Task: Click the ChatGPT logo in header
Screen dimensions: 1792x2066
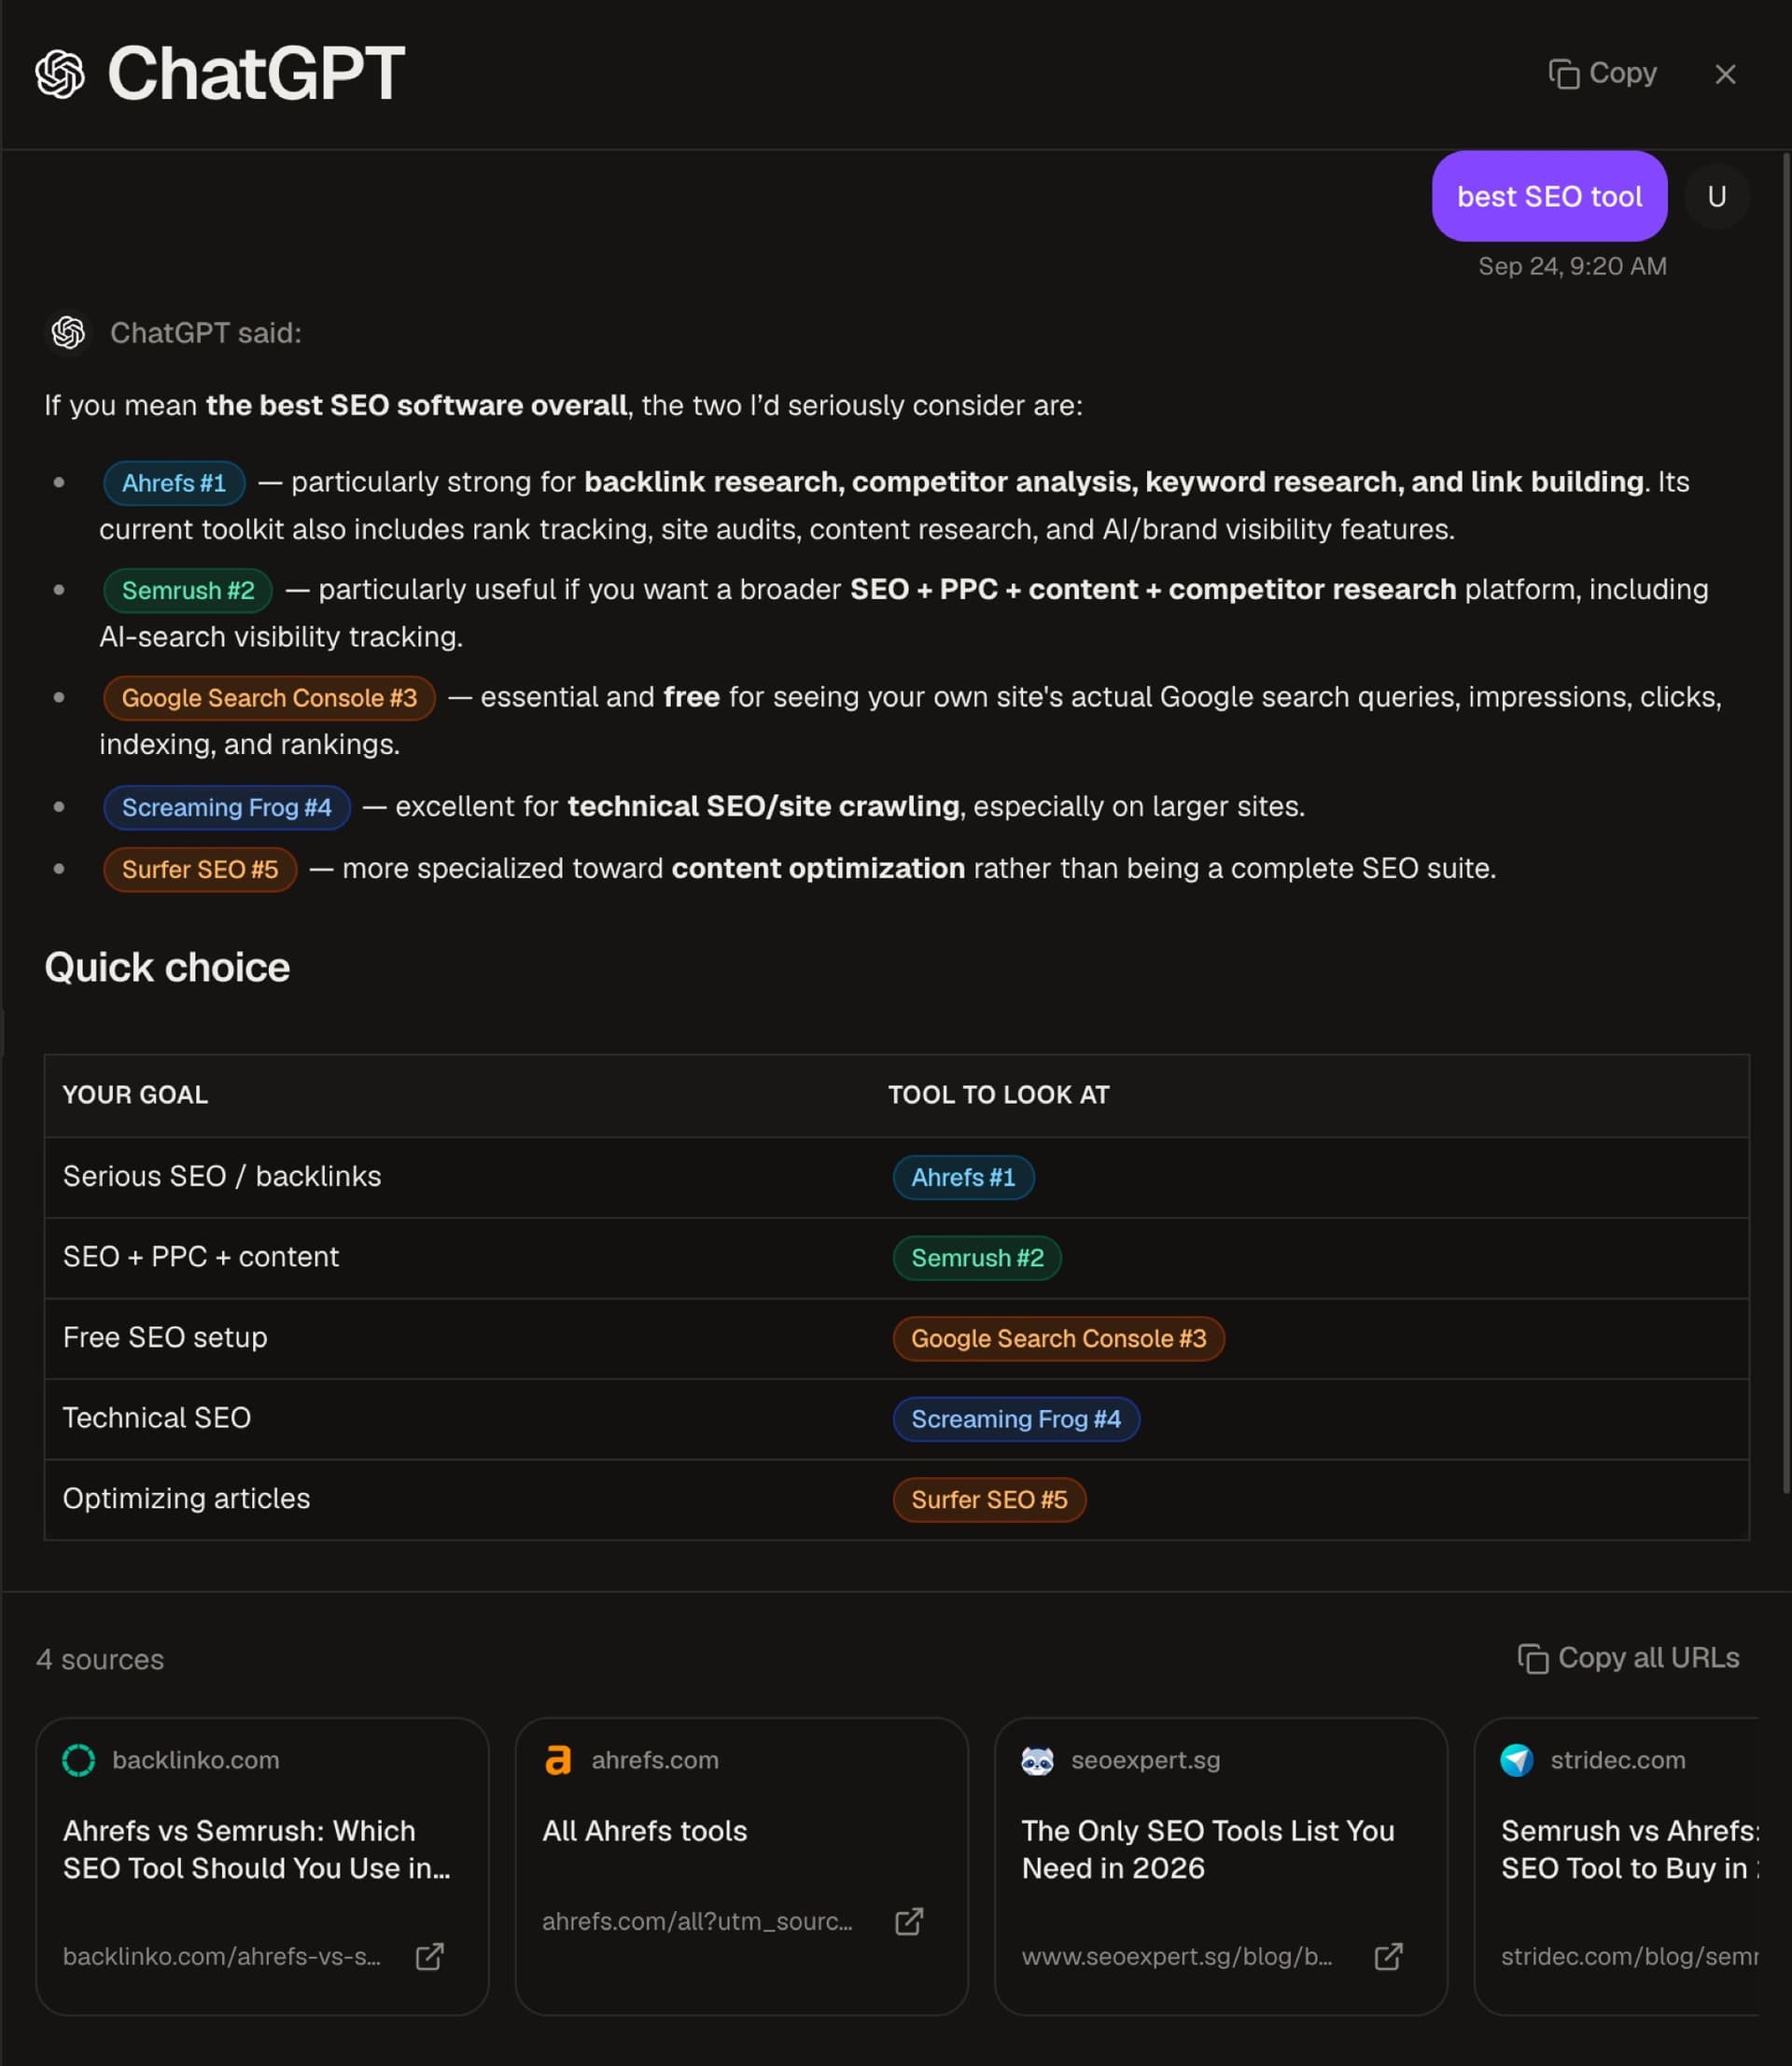Action: tap(60, 74)
